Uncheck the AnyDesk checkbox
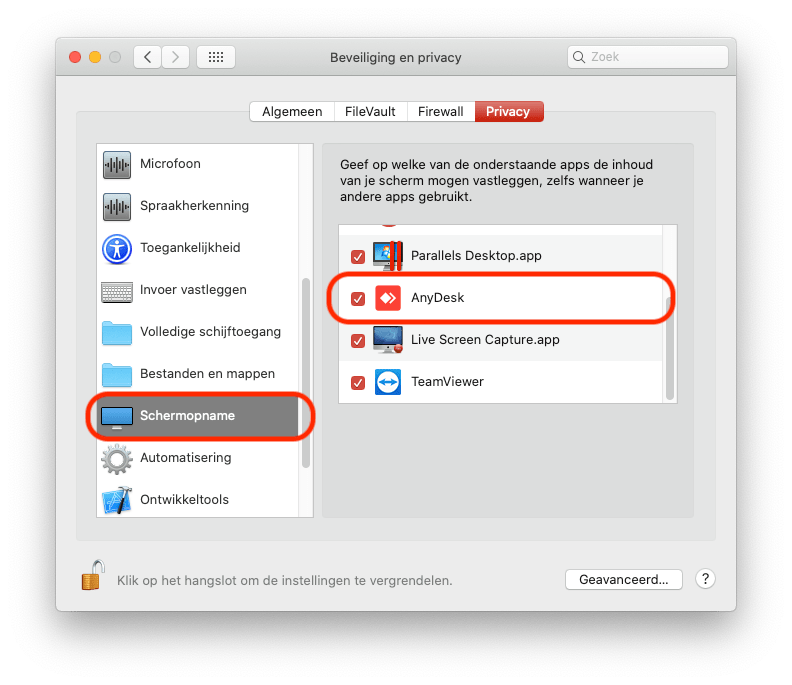 tap(358, 299)
